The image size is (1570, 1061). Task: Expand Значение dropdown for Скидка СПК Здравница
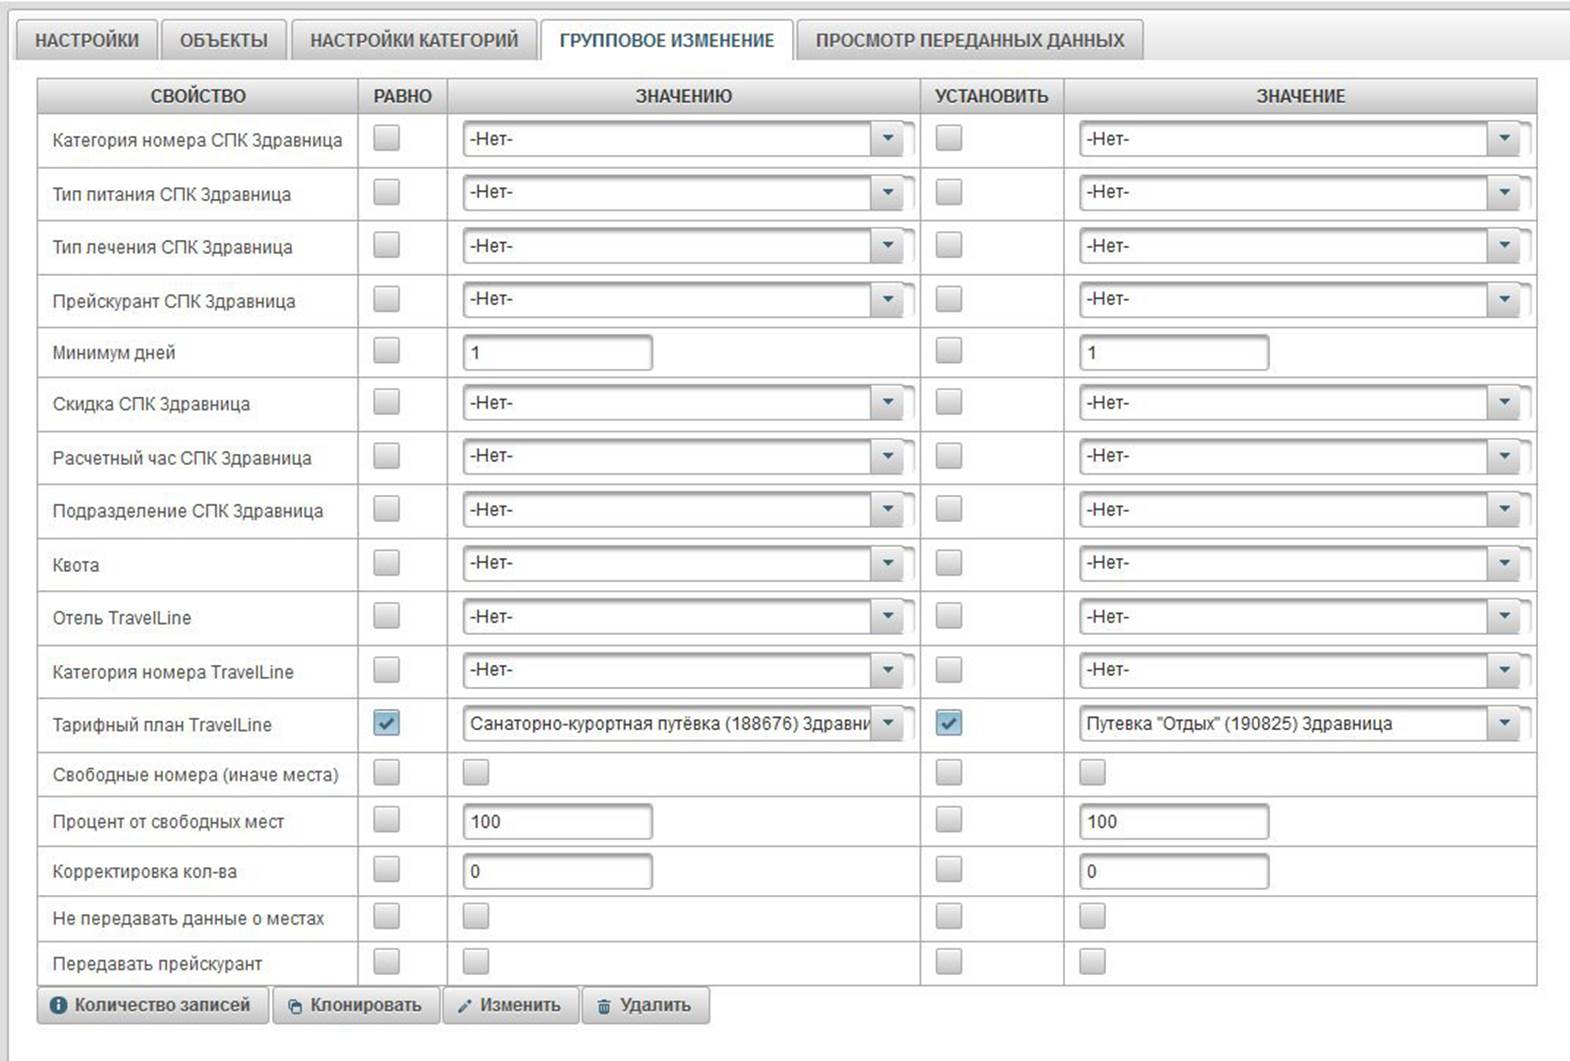(x=1504, y=403)
